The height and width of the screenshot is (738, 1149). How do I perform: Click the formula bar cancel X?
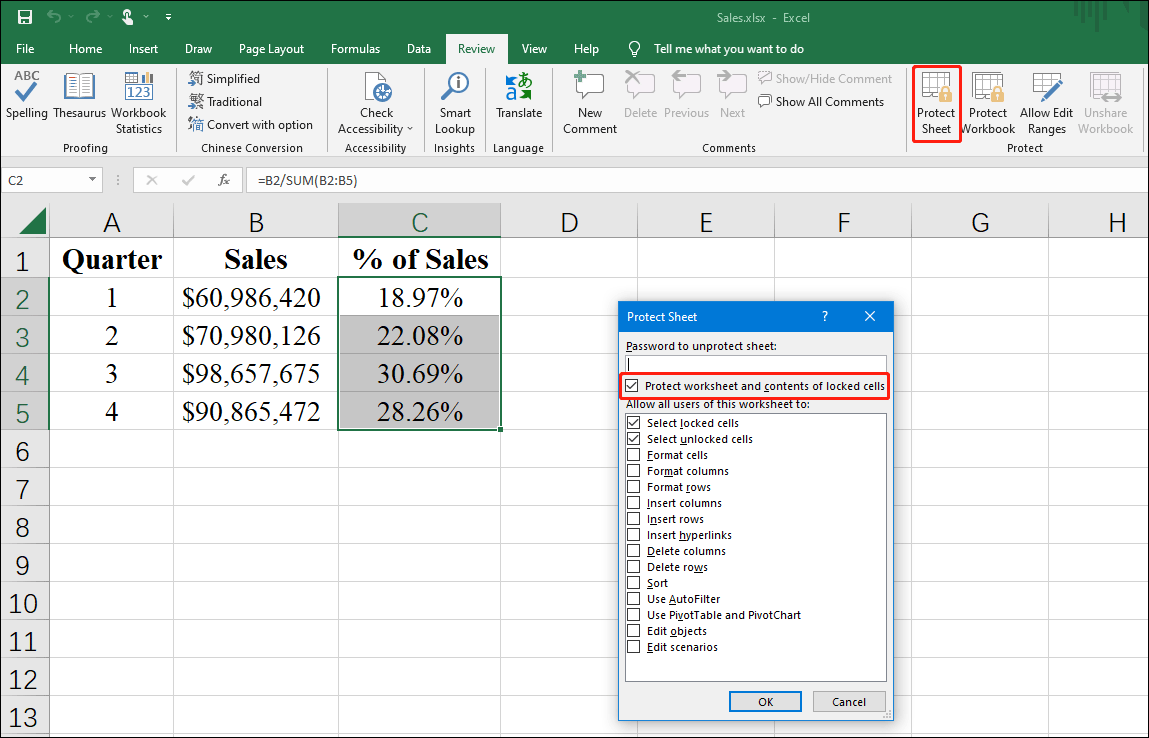[x=152, y=180]
